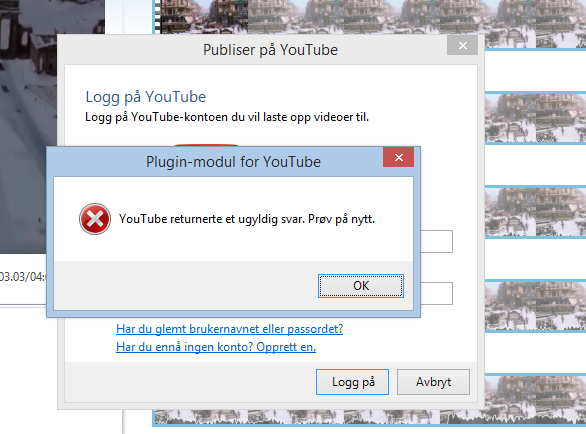Viewport: 586px width, 434px height.
Task: Cancel publishing with the Avbryt button
Action: point(433,382)
